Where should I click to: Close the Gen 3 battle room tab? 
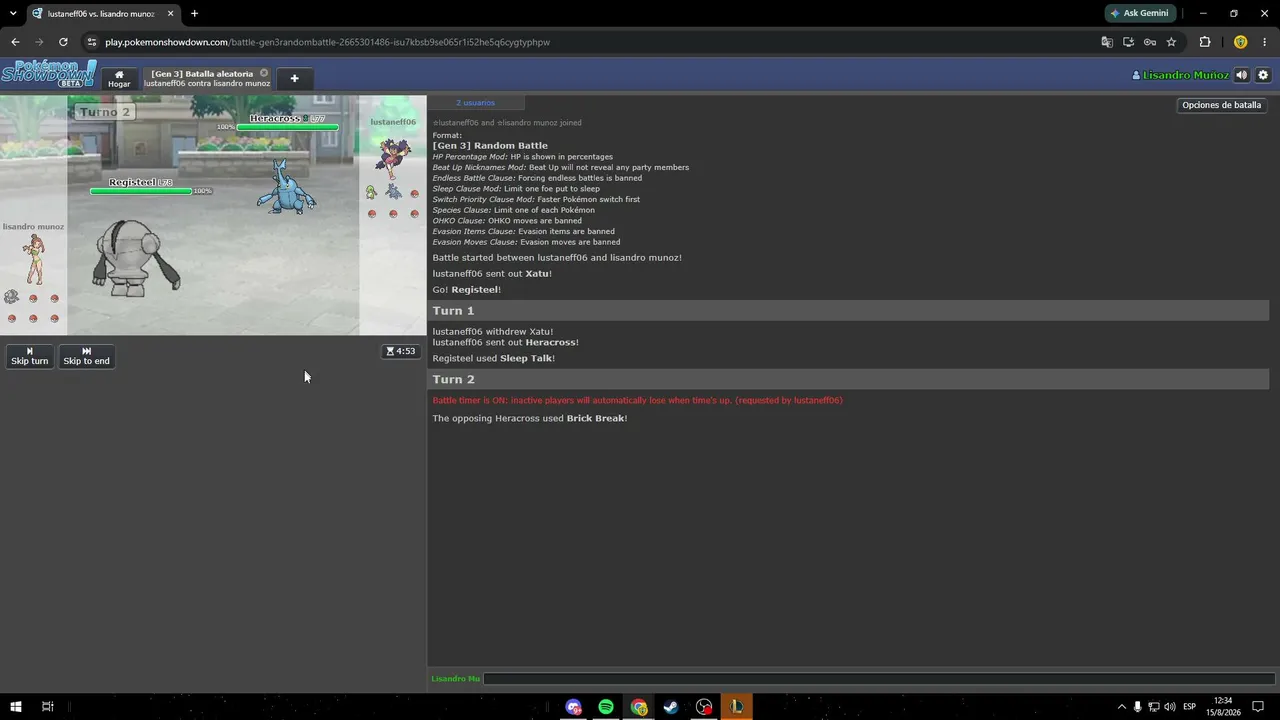point(264,73)
